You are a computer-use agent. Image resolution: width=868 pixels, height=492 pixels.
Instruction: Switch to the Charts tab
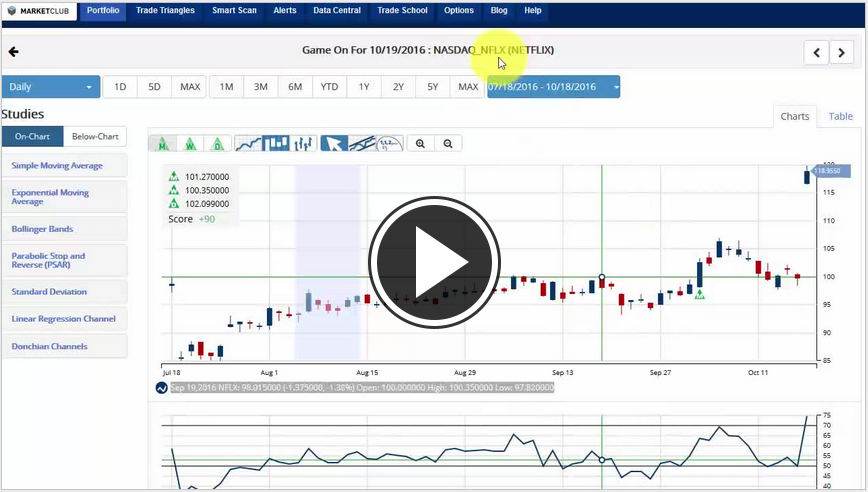(794, 116)
